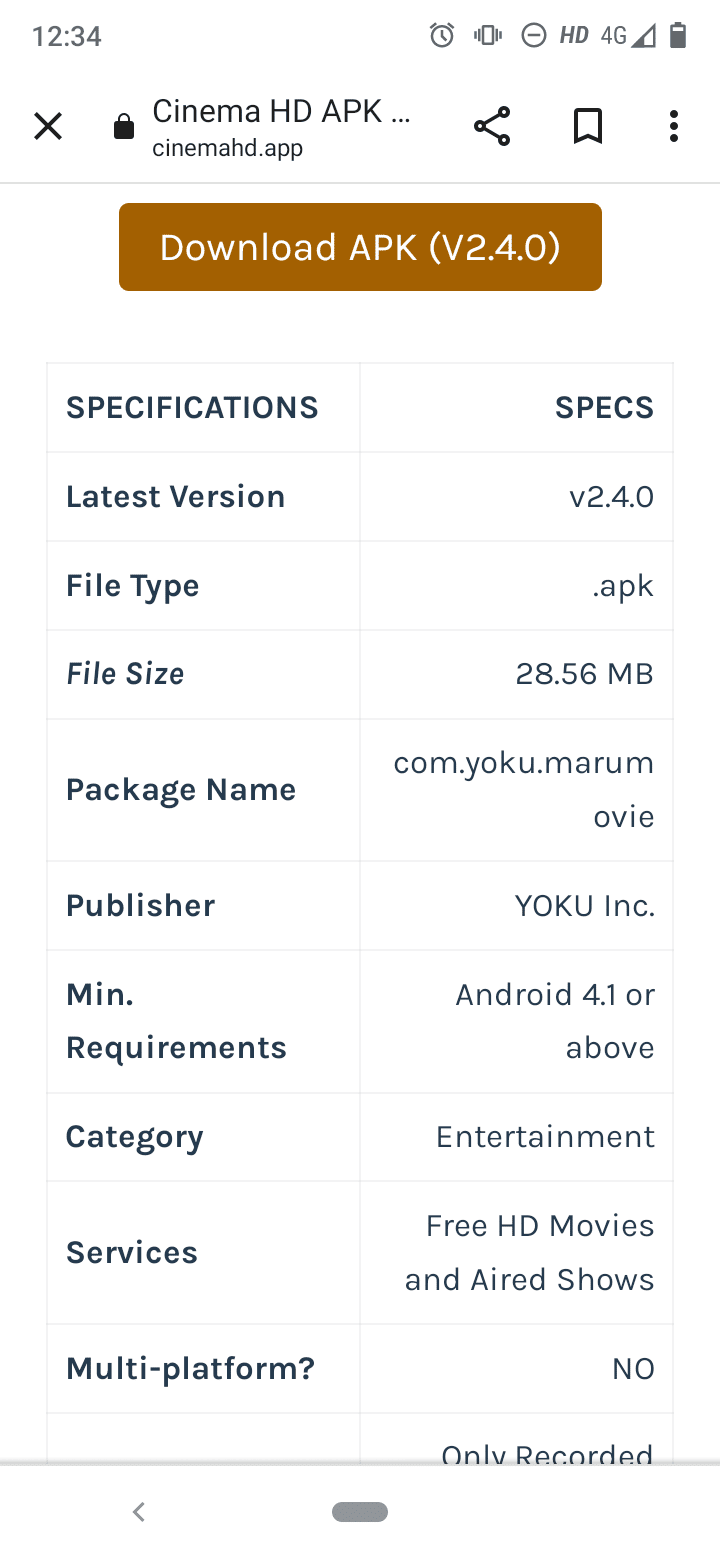Tap the 28.56 MB file size value
The image size is (720, 1560).
[x=584, y=674]
